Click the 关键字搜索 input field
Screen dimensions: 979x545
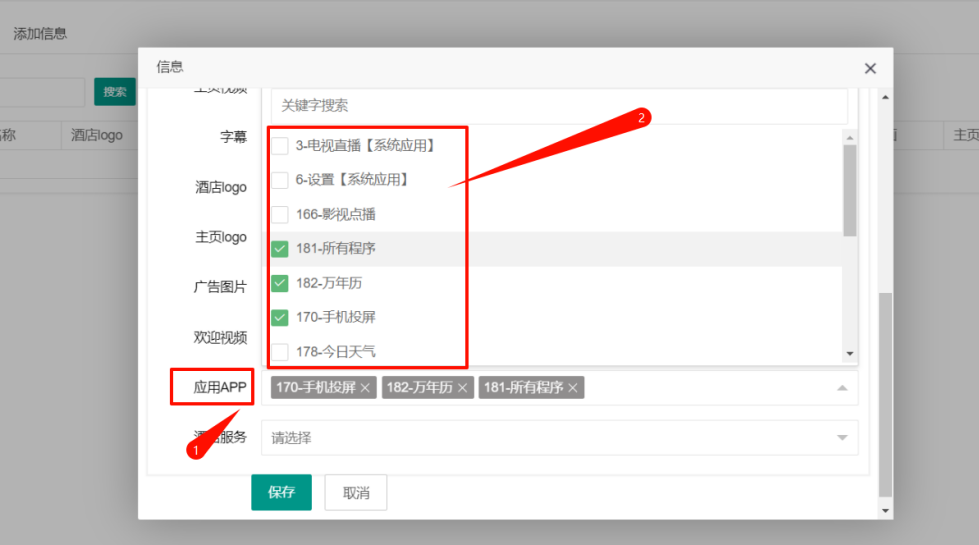(559, 106)
